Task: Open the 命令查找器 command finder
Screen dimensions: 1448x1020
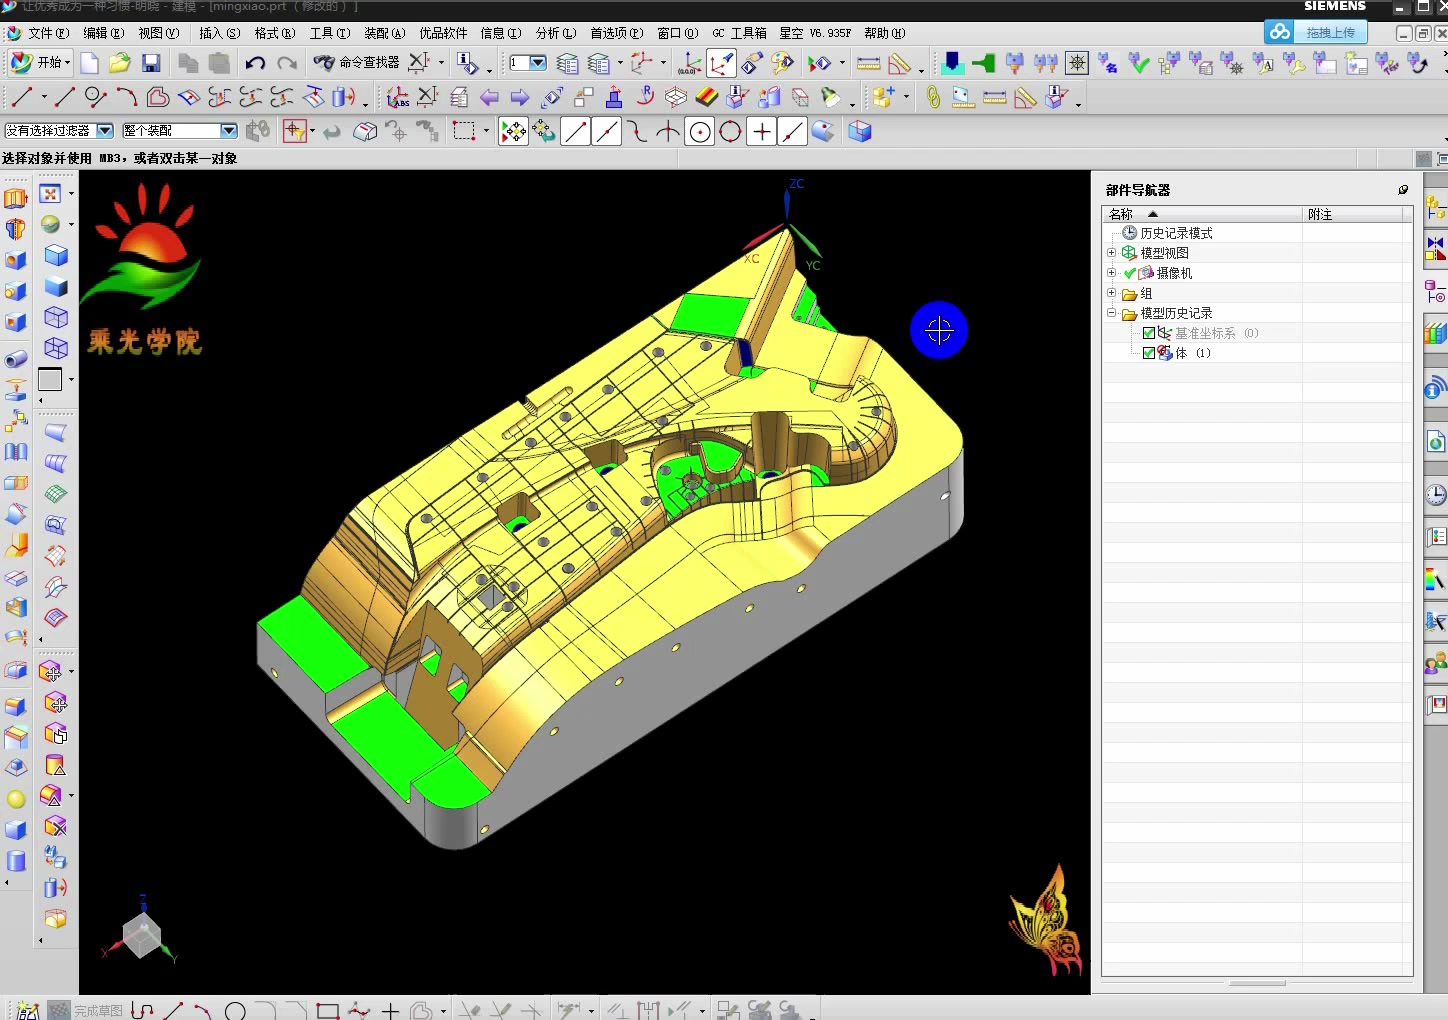Action: pyautogui.click(x=357, y=62)
